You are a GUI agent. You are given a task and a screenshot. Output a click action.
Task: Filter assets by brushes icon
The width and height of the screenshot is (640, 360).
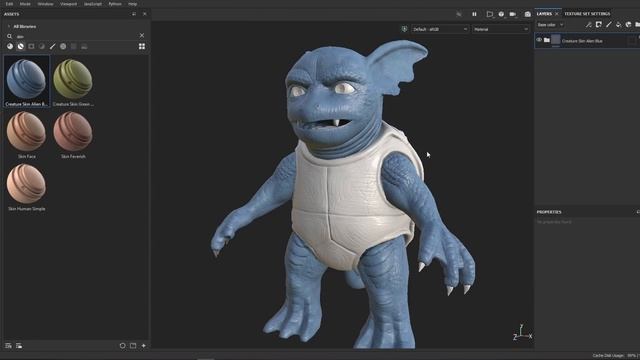52,47
